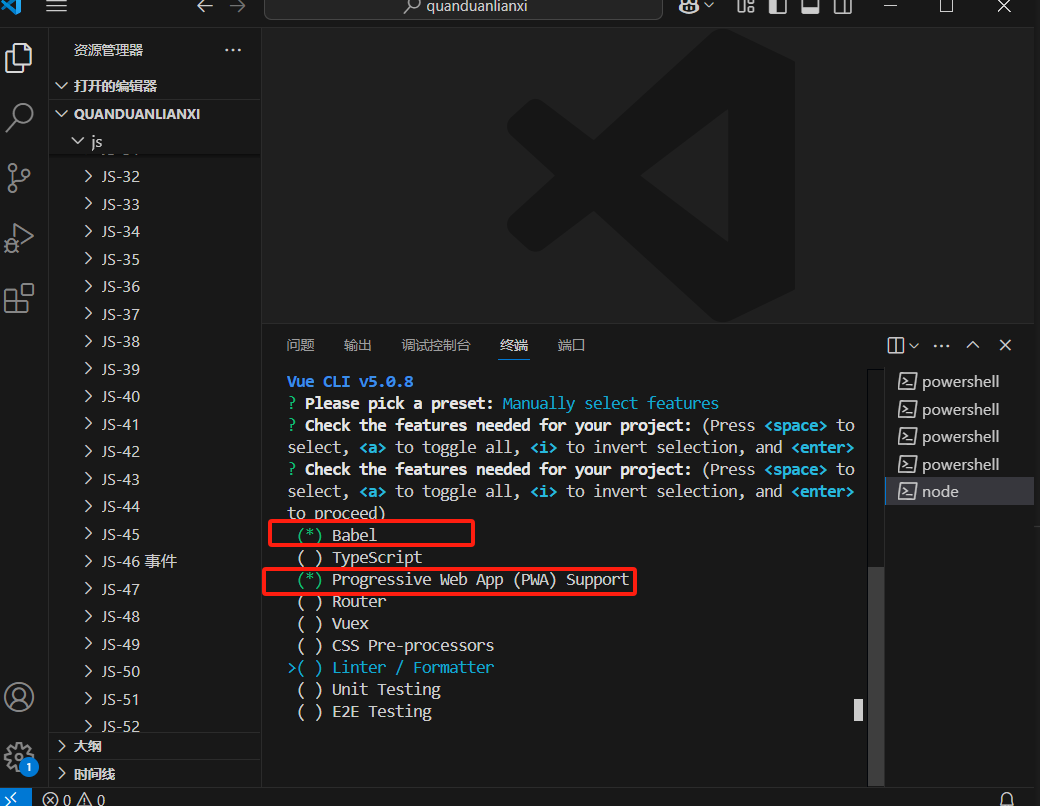Toggle the Progressive Web App Support option
Viewport: 1040px width, 806px height.
[x=463, y=580]
